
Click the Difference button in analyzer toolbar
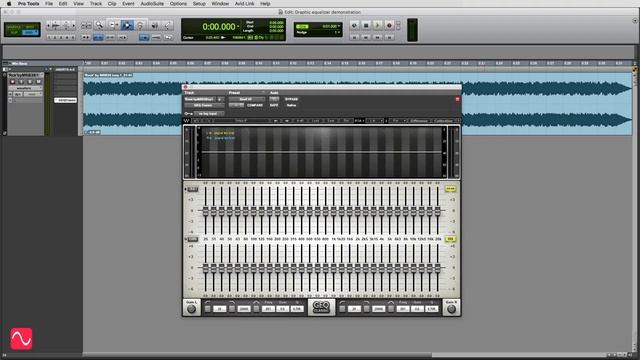420,120
